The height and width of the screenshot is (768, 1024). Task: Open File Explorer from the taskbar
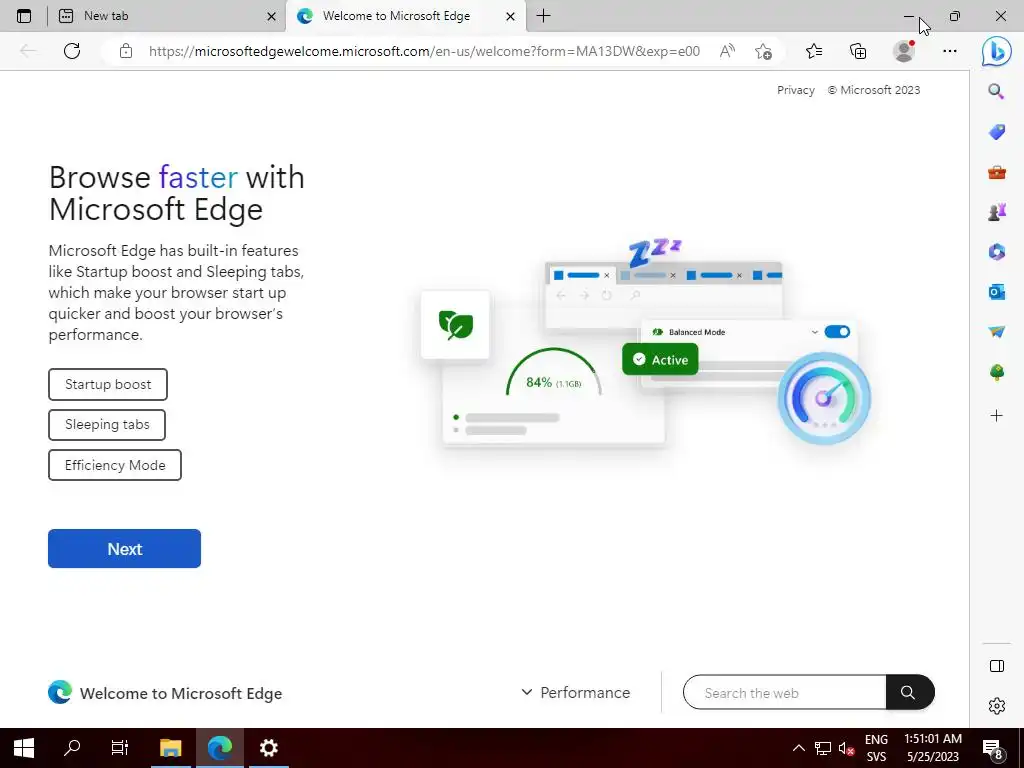point(170,748)
